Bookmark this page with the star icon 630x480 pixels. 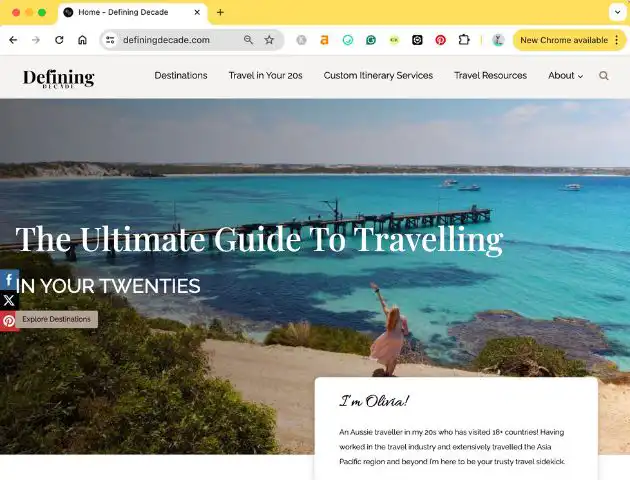[269, 40]
